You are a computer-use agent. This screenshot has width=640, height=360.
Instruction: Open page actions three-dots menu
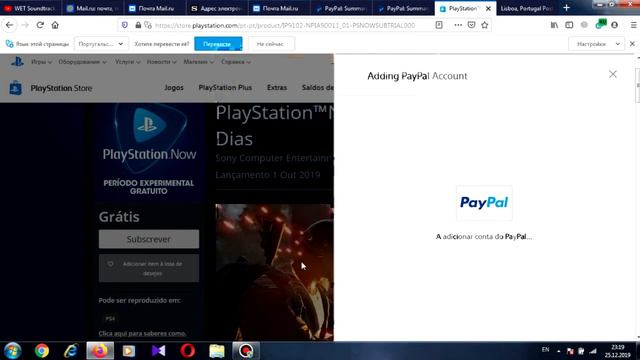[x=458, y=25]
